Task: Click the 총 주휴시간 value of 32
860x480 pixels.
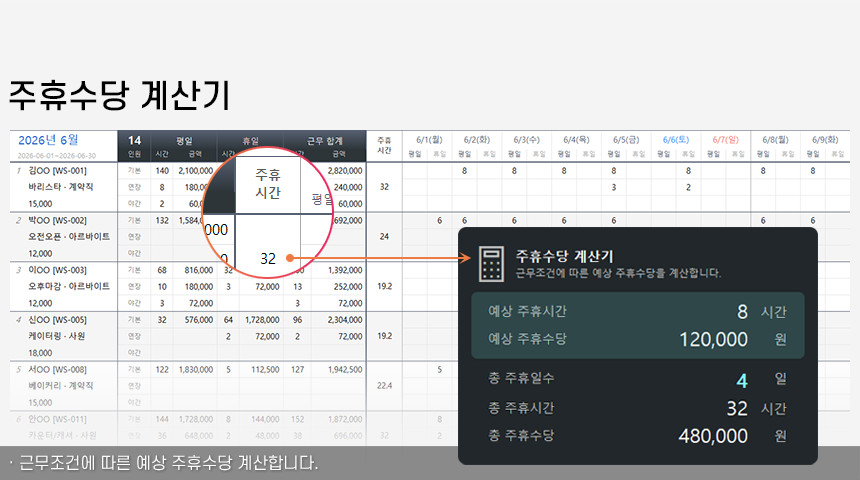Action: click(x=738, y=408)
